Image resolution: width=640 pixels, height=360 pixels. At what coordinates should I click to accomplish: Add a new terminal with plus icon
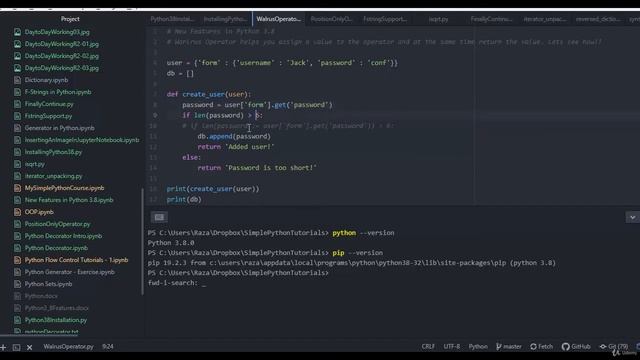click(x=3, y=347)
